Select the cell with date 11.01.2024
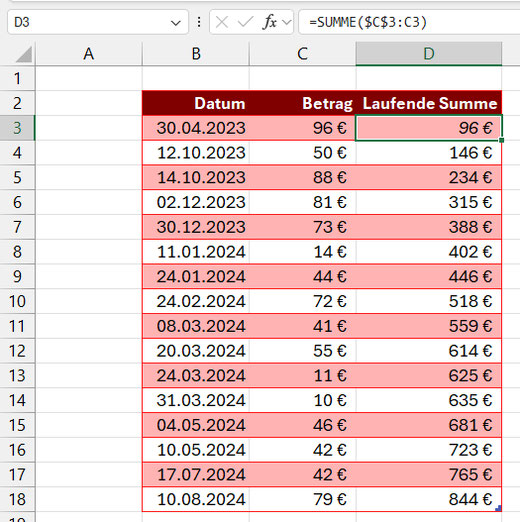520x522 pixels. click(x=196, y=252)
